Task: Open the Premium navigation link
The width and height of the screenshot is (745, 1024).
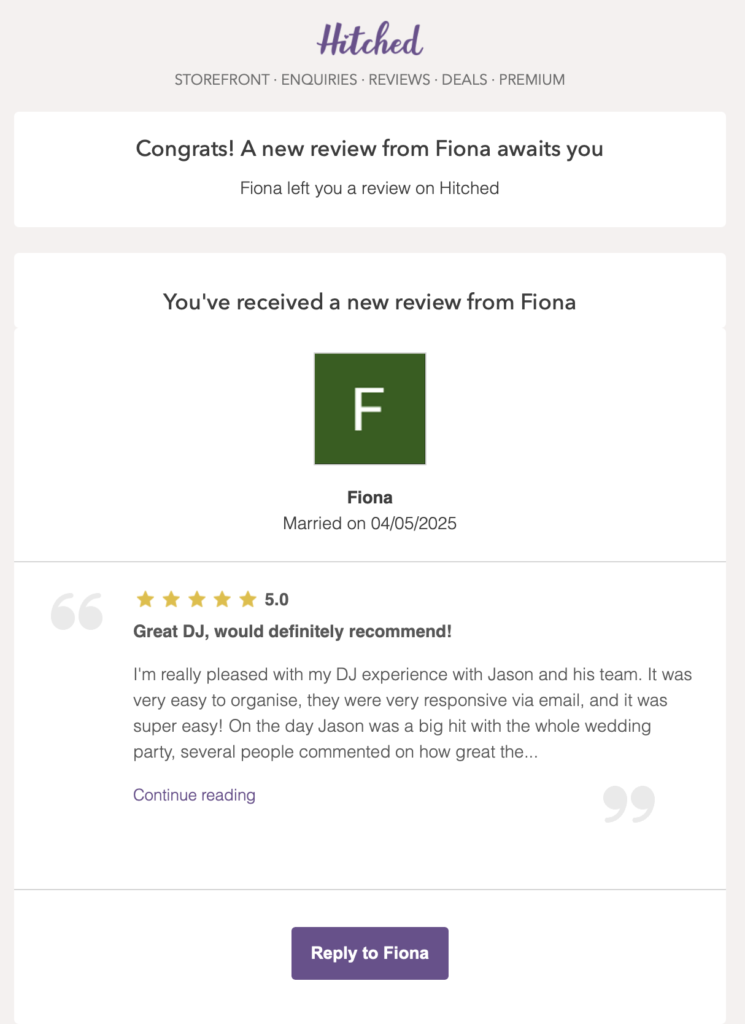Action: [x=532, y=80]
